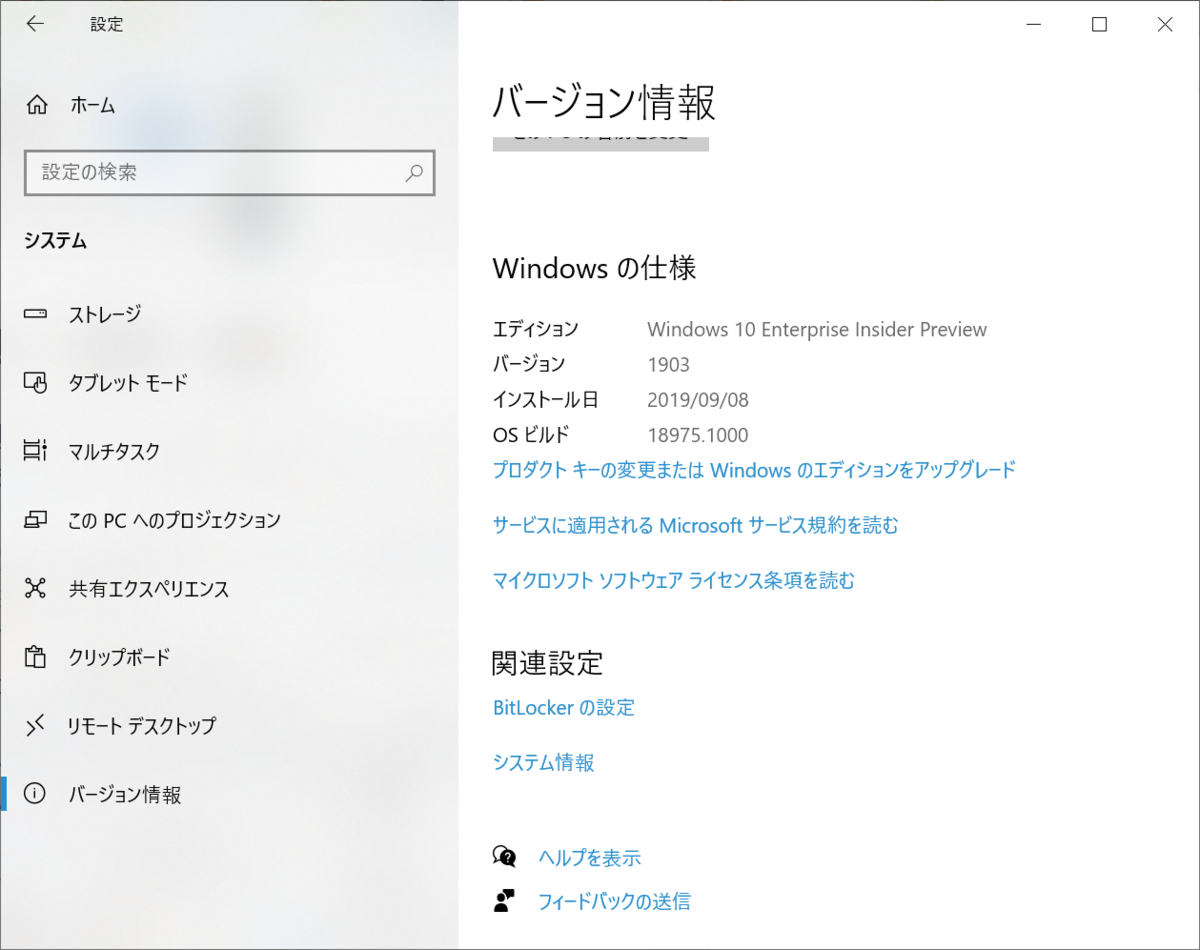1200x950 pixels.
Task: Click the install date 2019/09/08
Action: click(698, 400)
